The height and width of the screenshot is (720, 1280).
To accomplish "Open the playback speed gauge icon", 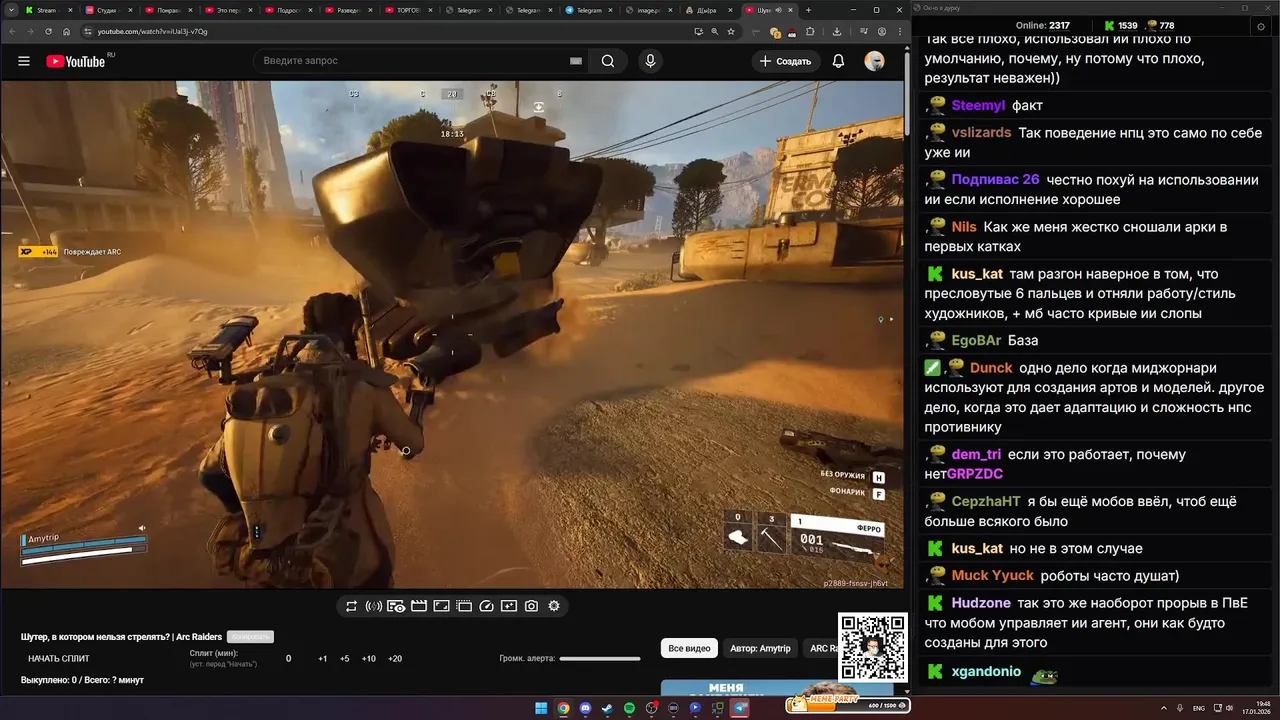I will pyautogui.click(x=487, y=606).
